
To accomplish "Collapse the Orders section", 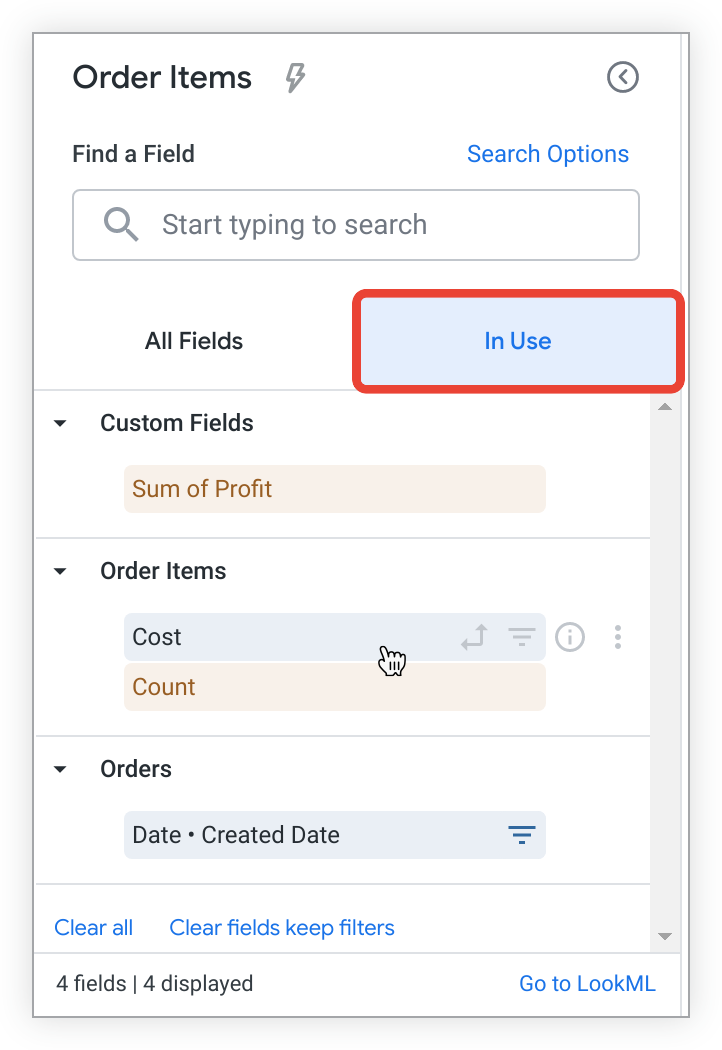I will coord(59,768).
